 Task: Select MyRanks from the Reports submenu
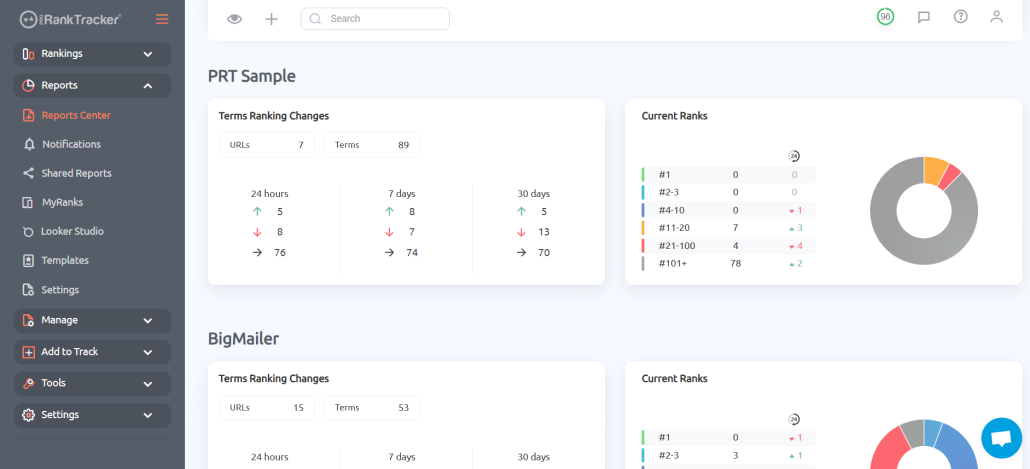(62, 202)
